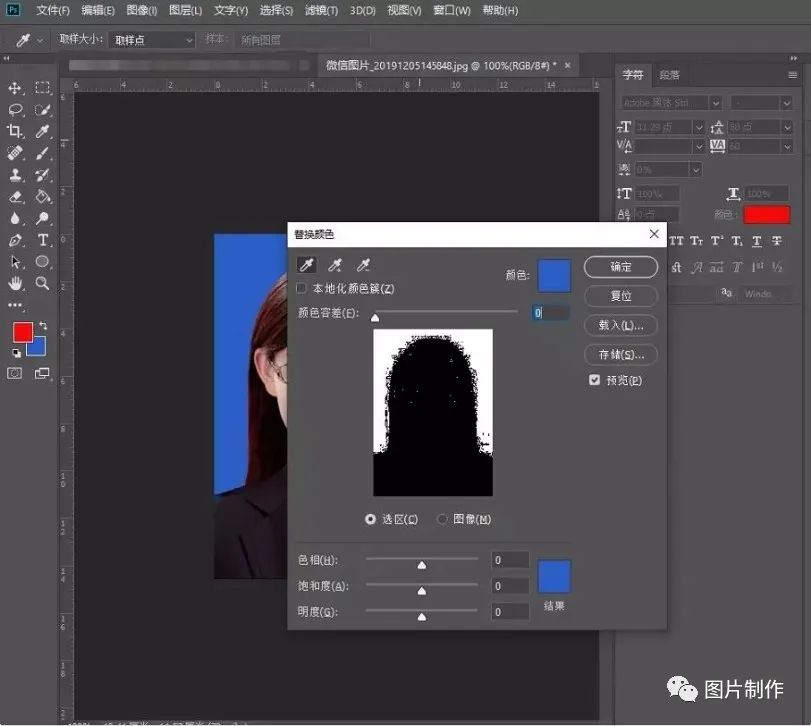Uncheck the 预览 preview checkbox
The width and height of the screenshot is (811, 726).
pos(595,380)
